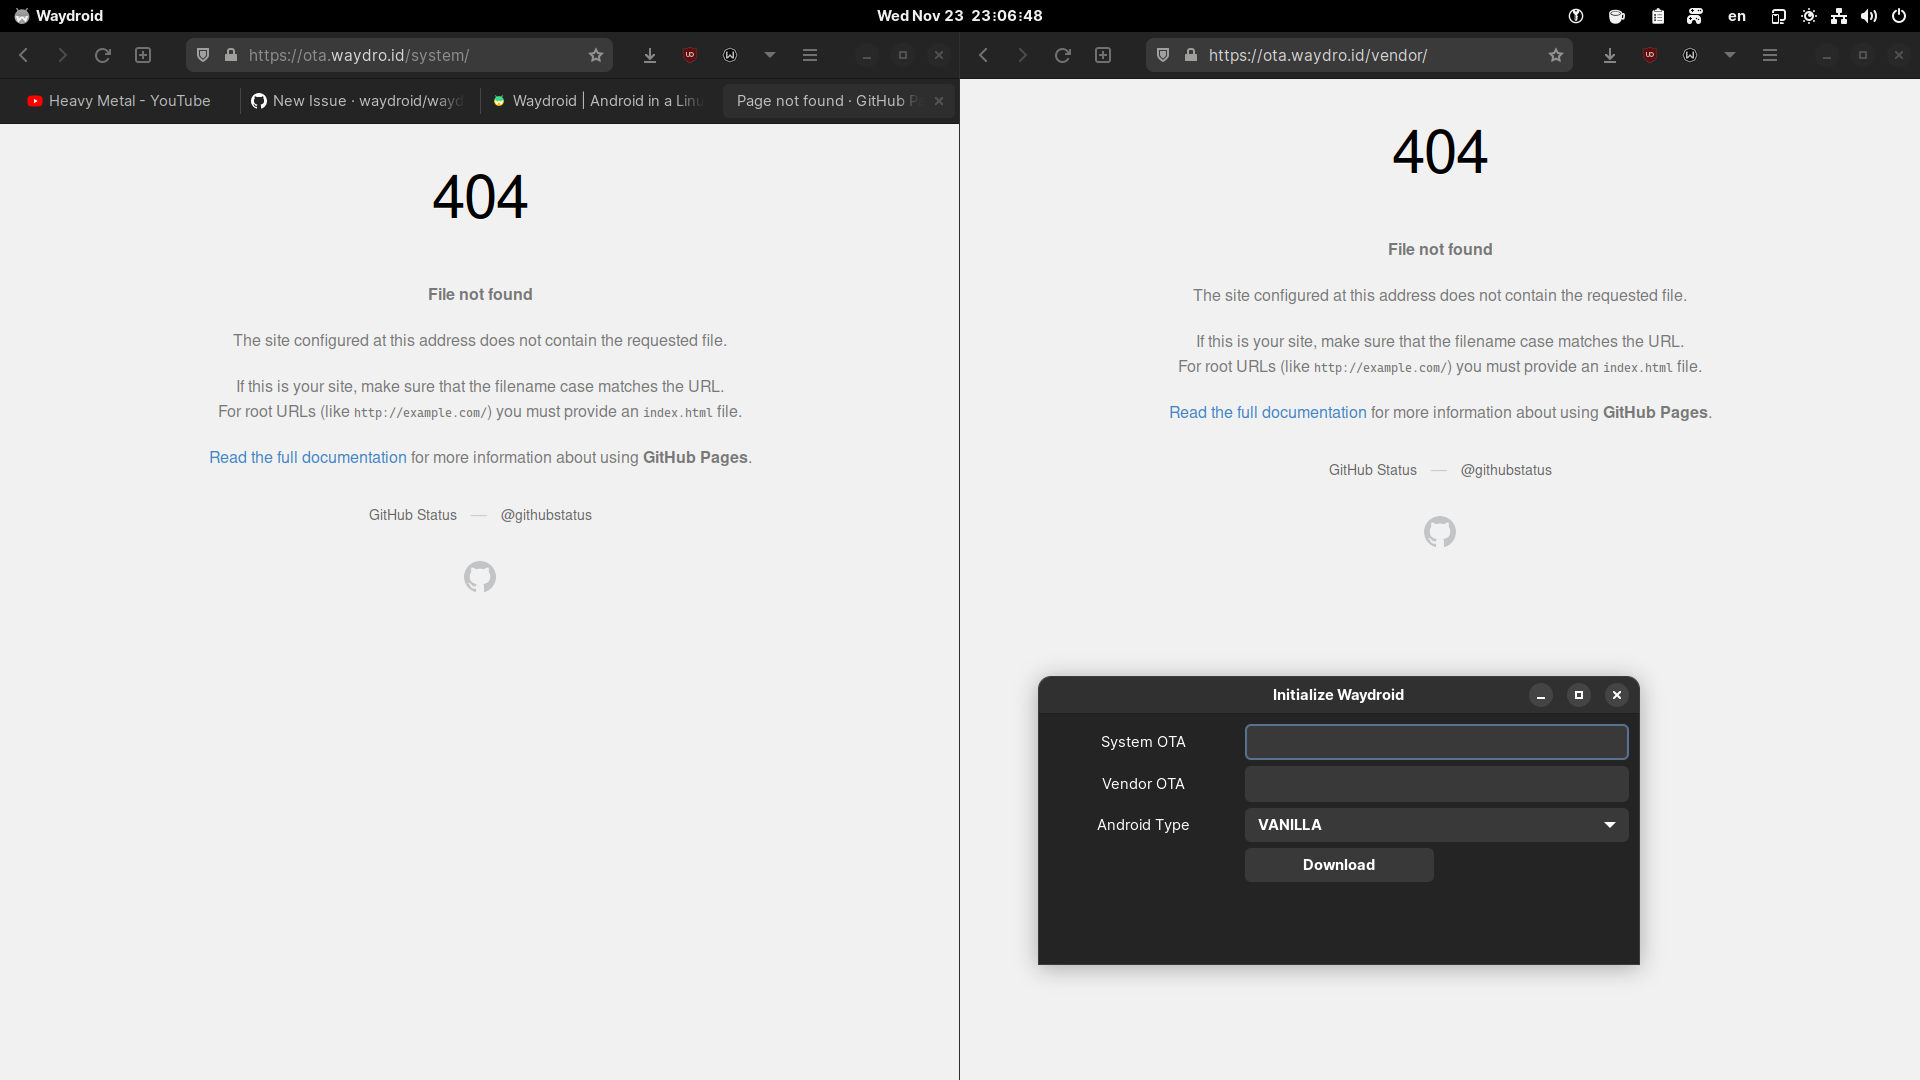This screenshot has width=1920, height=1080.
Task: Toggle the bookmark star for the vendor page
Action: [x=1556, y=55]
